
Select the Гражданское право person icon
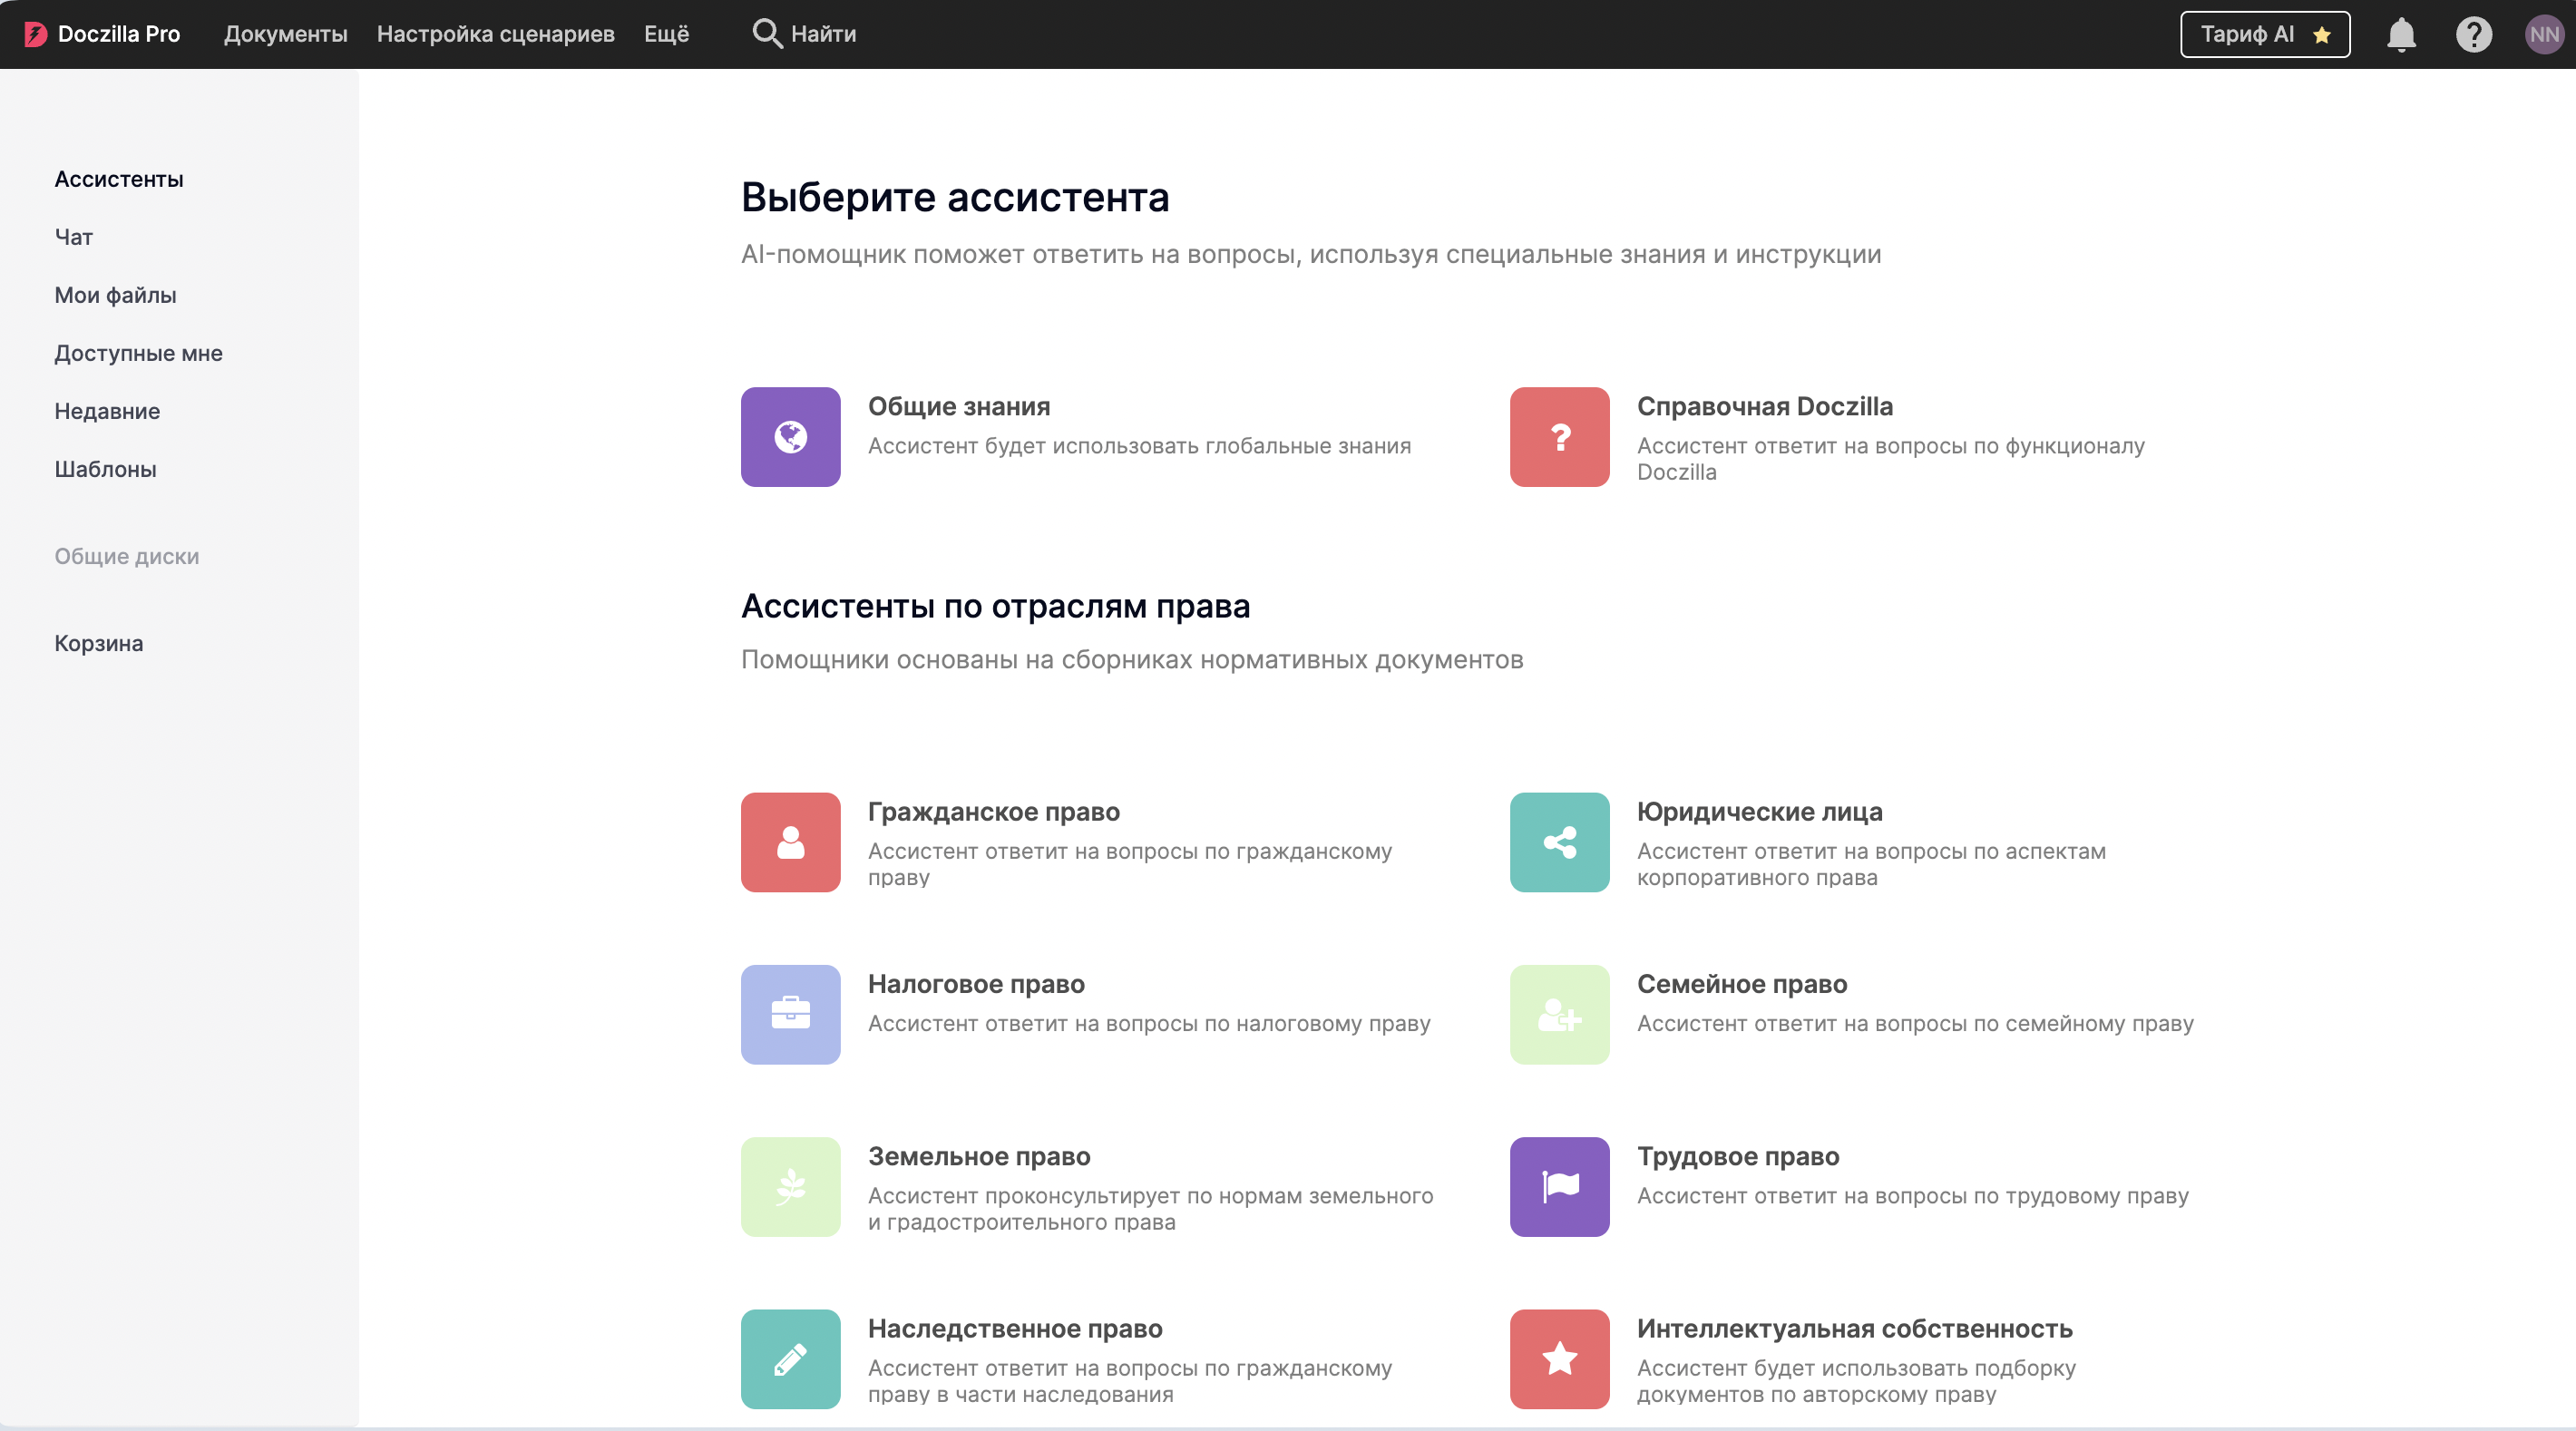(790, 842)
